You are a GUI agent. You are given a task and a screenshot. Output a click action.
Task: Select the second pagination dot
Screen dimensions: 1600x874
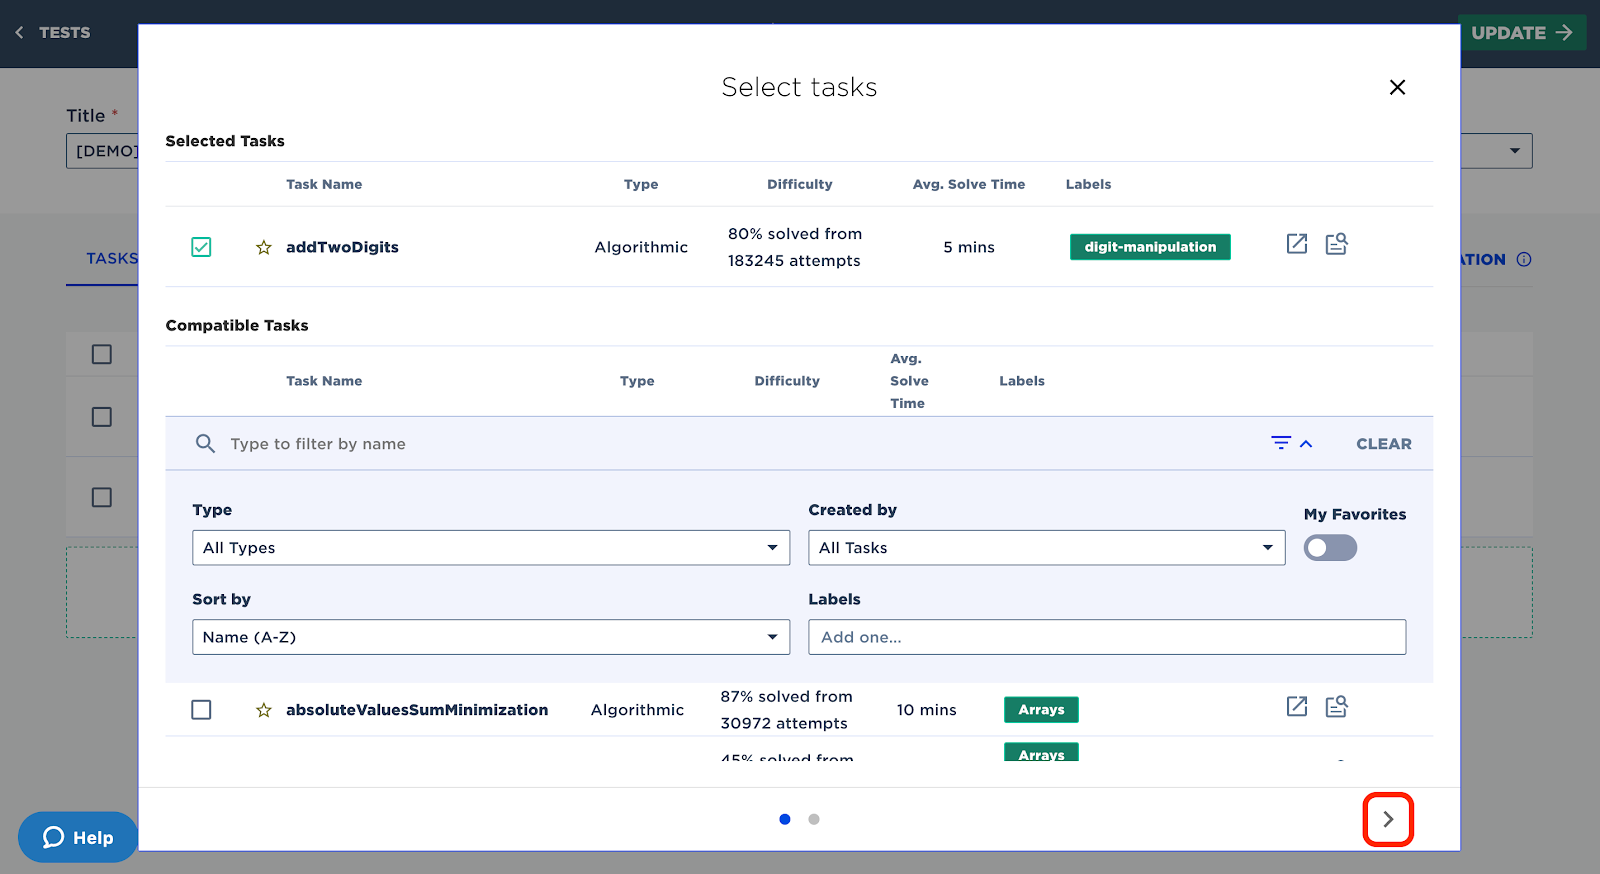click(814, 819)
